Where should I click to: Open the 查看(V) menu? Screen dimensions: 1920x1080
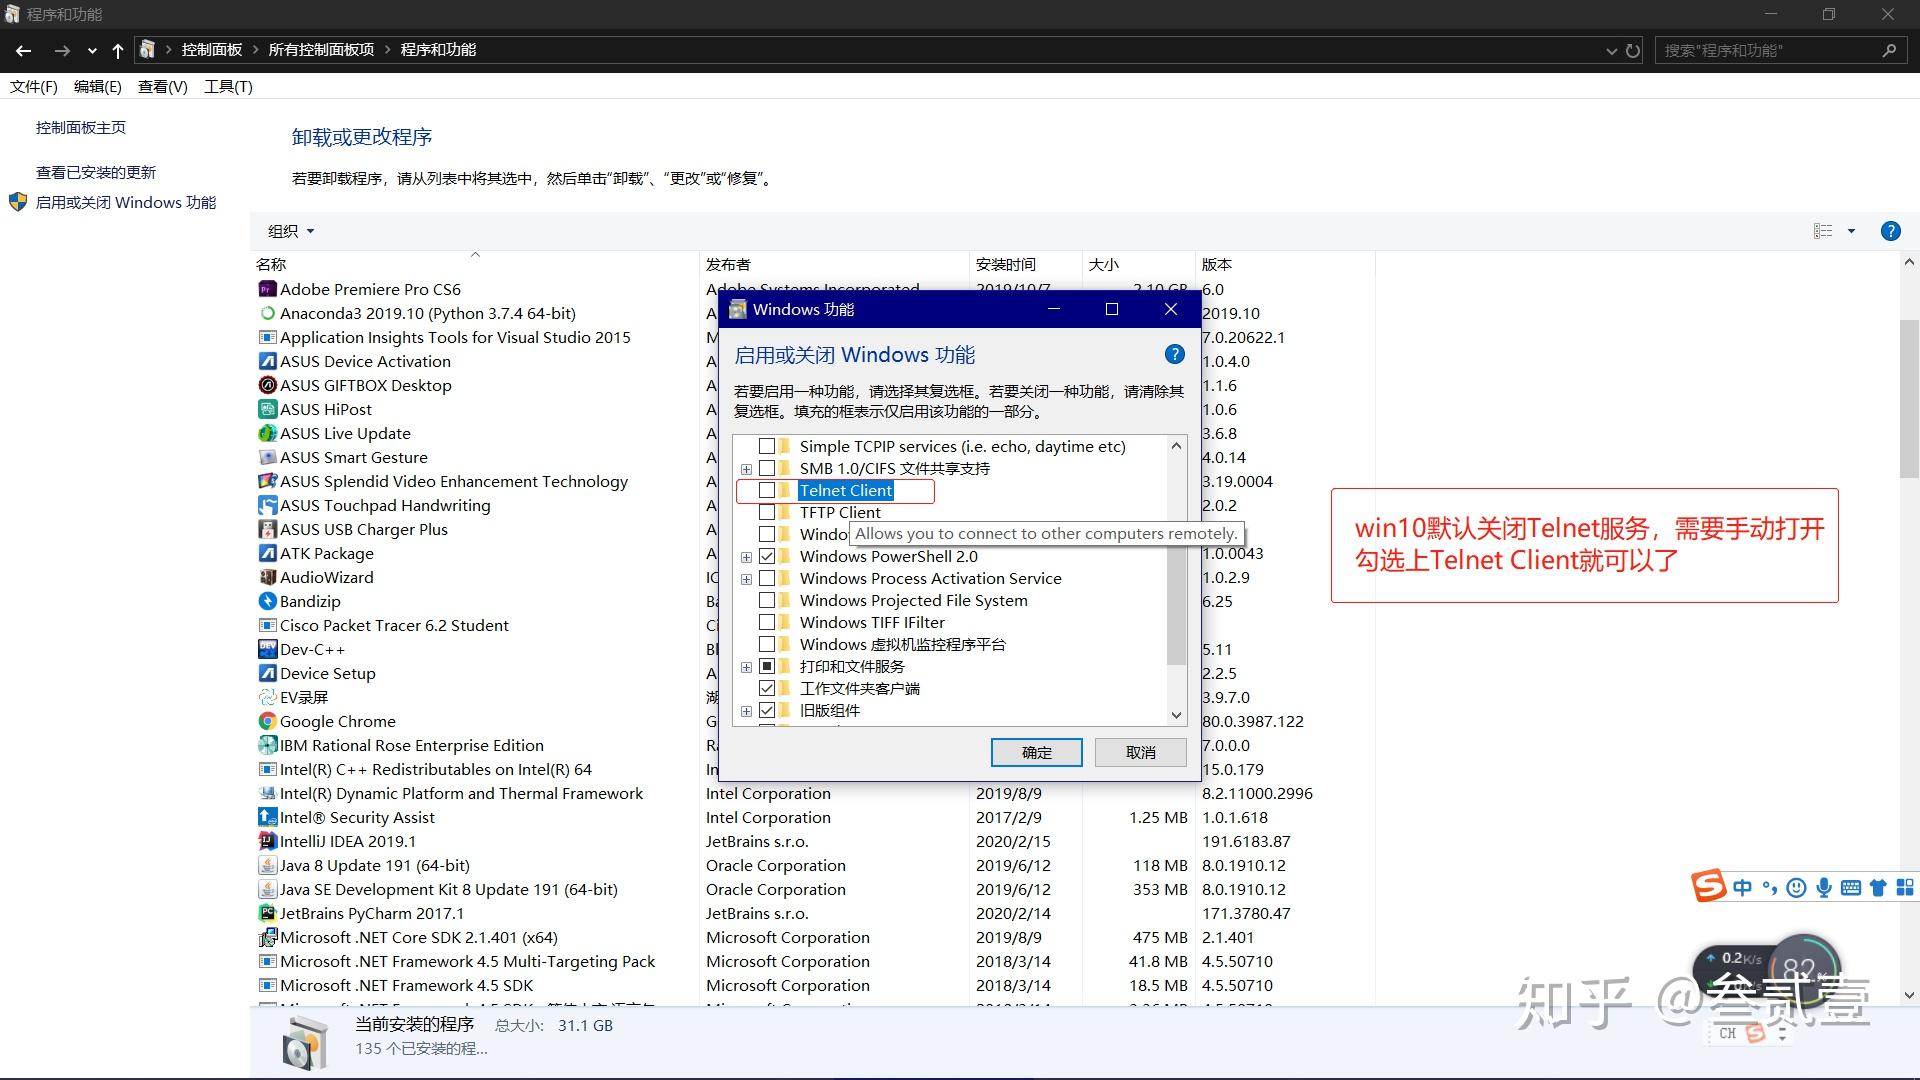162,87
